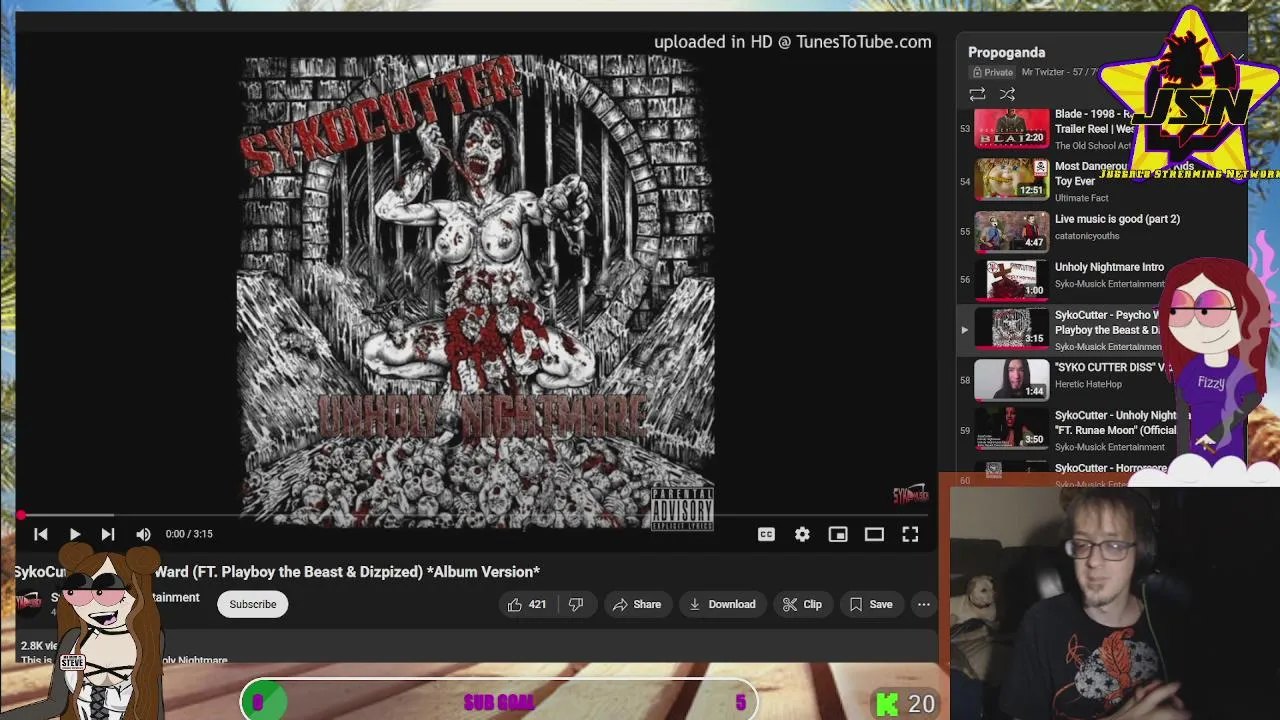Open the Blade 1998 trailer thumbnail

pos(1012,129)
